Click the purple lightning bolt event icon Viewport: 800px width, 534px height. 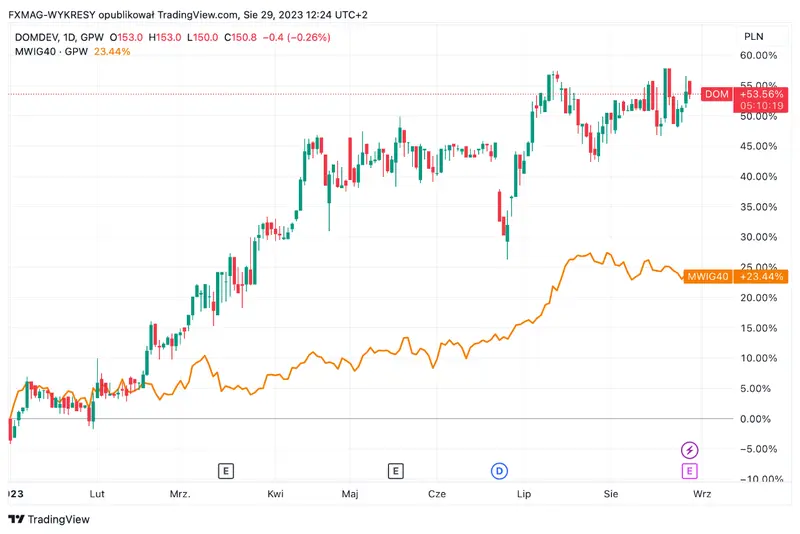click(689, 450)
